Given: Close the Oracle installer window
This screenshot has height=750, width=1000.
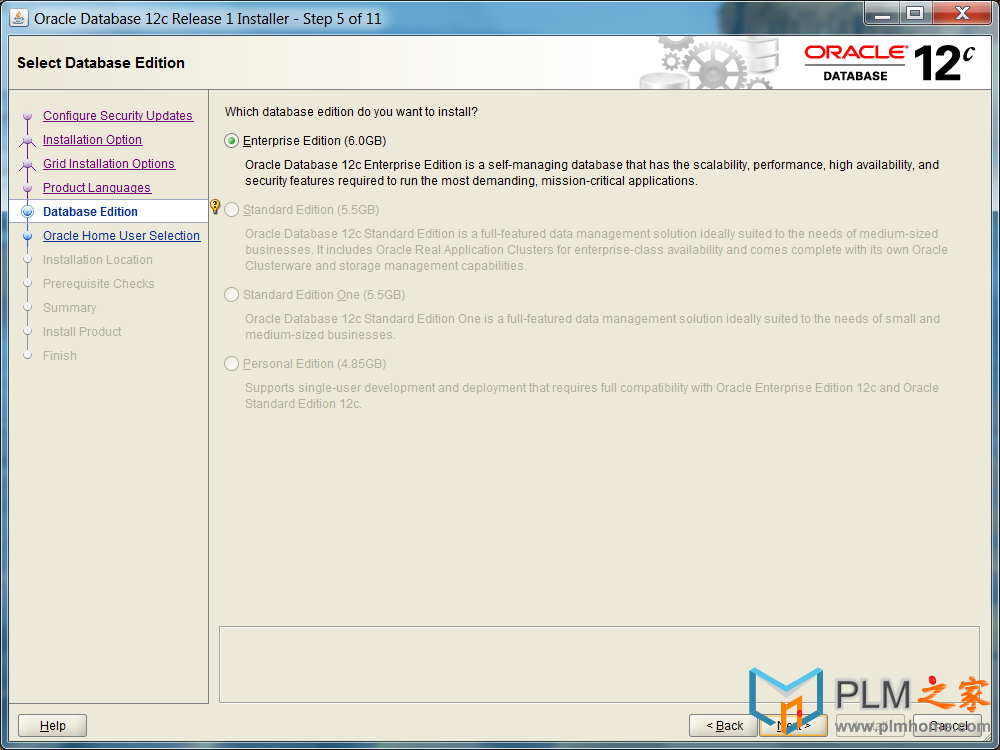Looking at the screenshot, I should (962, 14).
